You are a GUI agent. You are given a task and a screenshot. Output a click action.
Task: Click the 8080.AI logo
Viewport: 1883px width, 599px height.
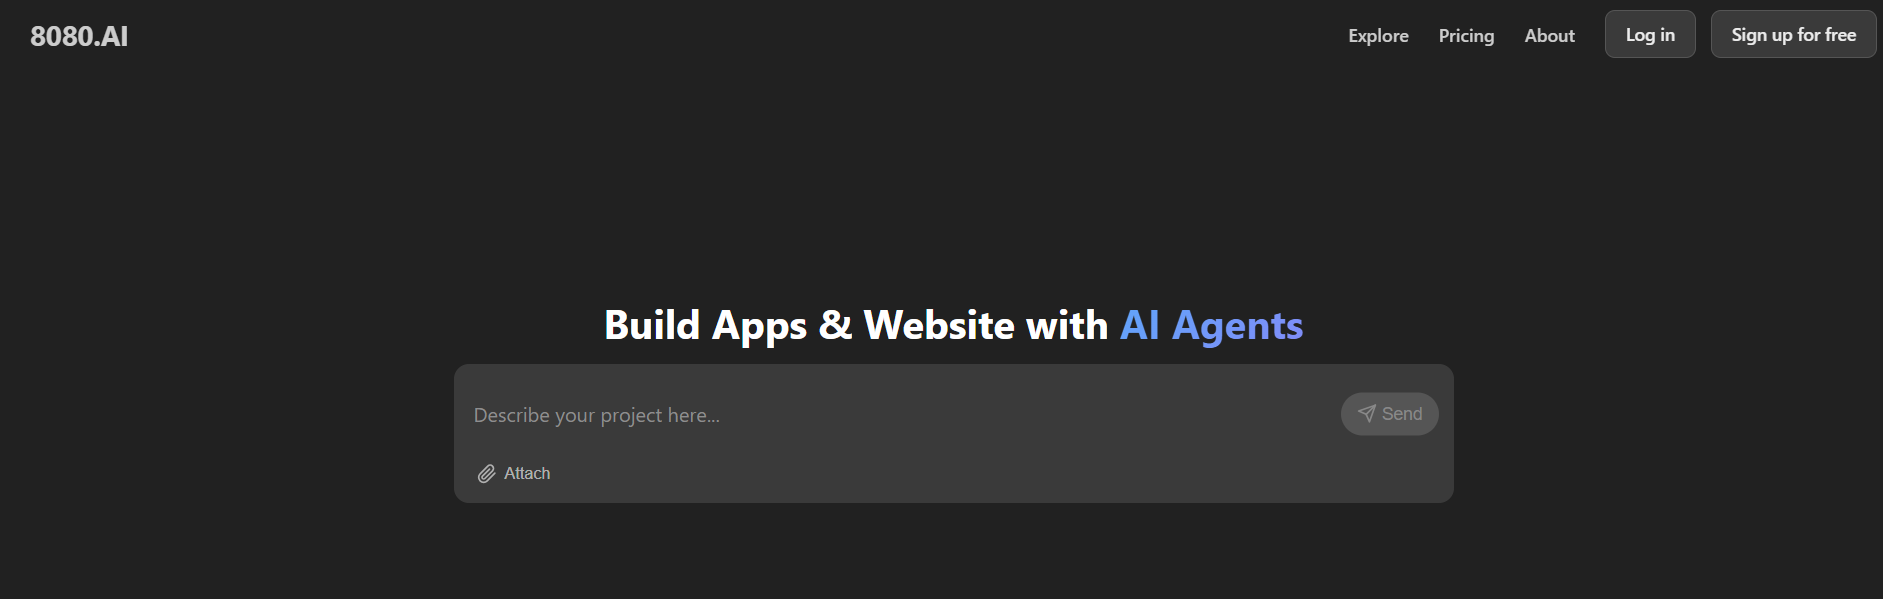[79, 36]
